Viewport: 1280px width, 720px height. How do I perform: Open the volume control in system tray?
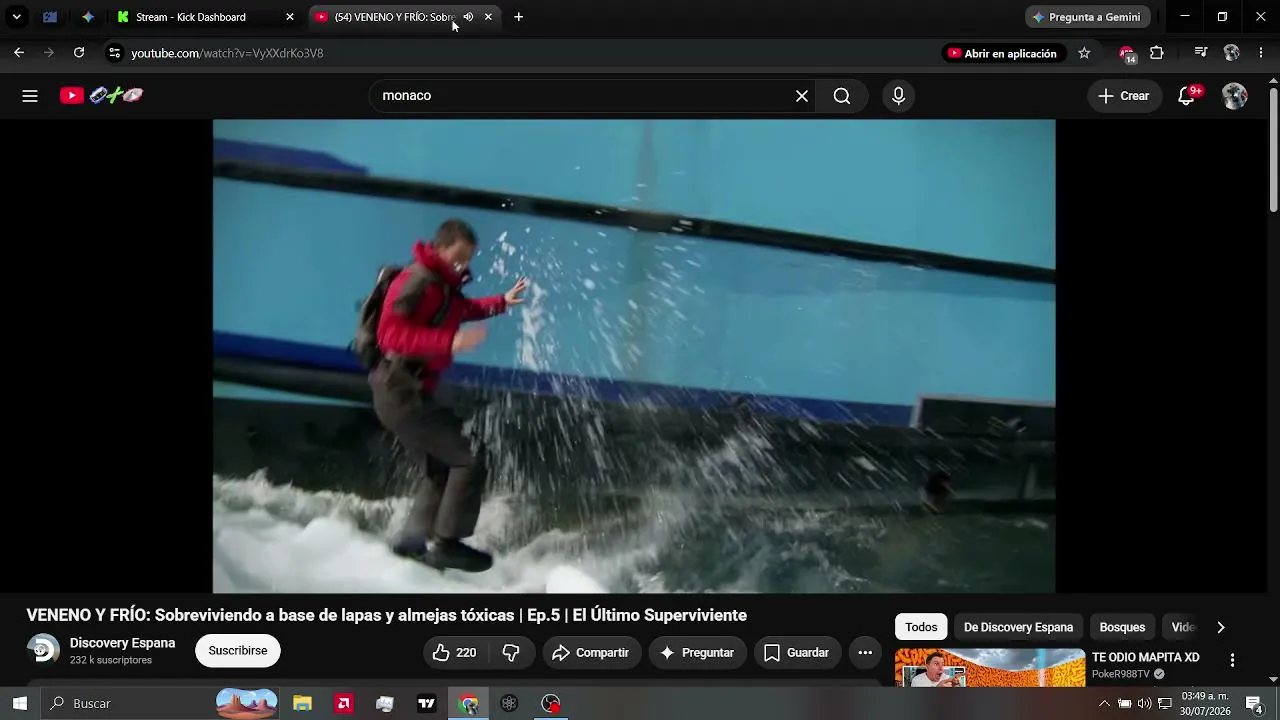click(x=1145, y=704)
